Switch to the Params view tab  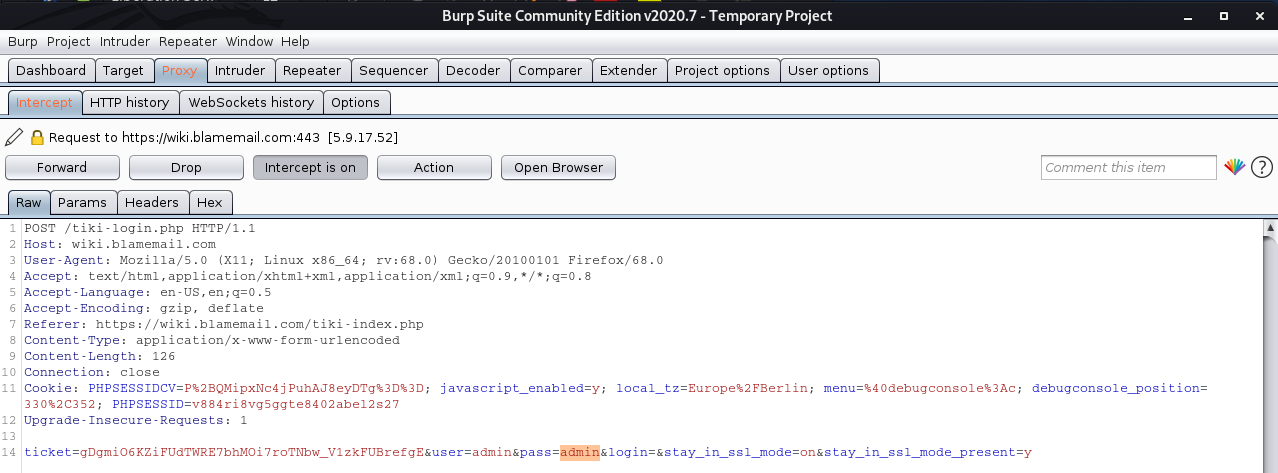(x=82, y=202)
